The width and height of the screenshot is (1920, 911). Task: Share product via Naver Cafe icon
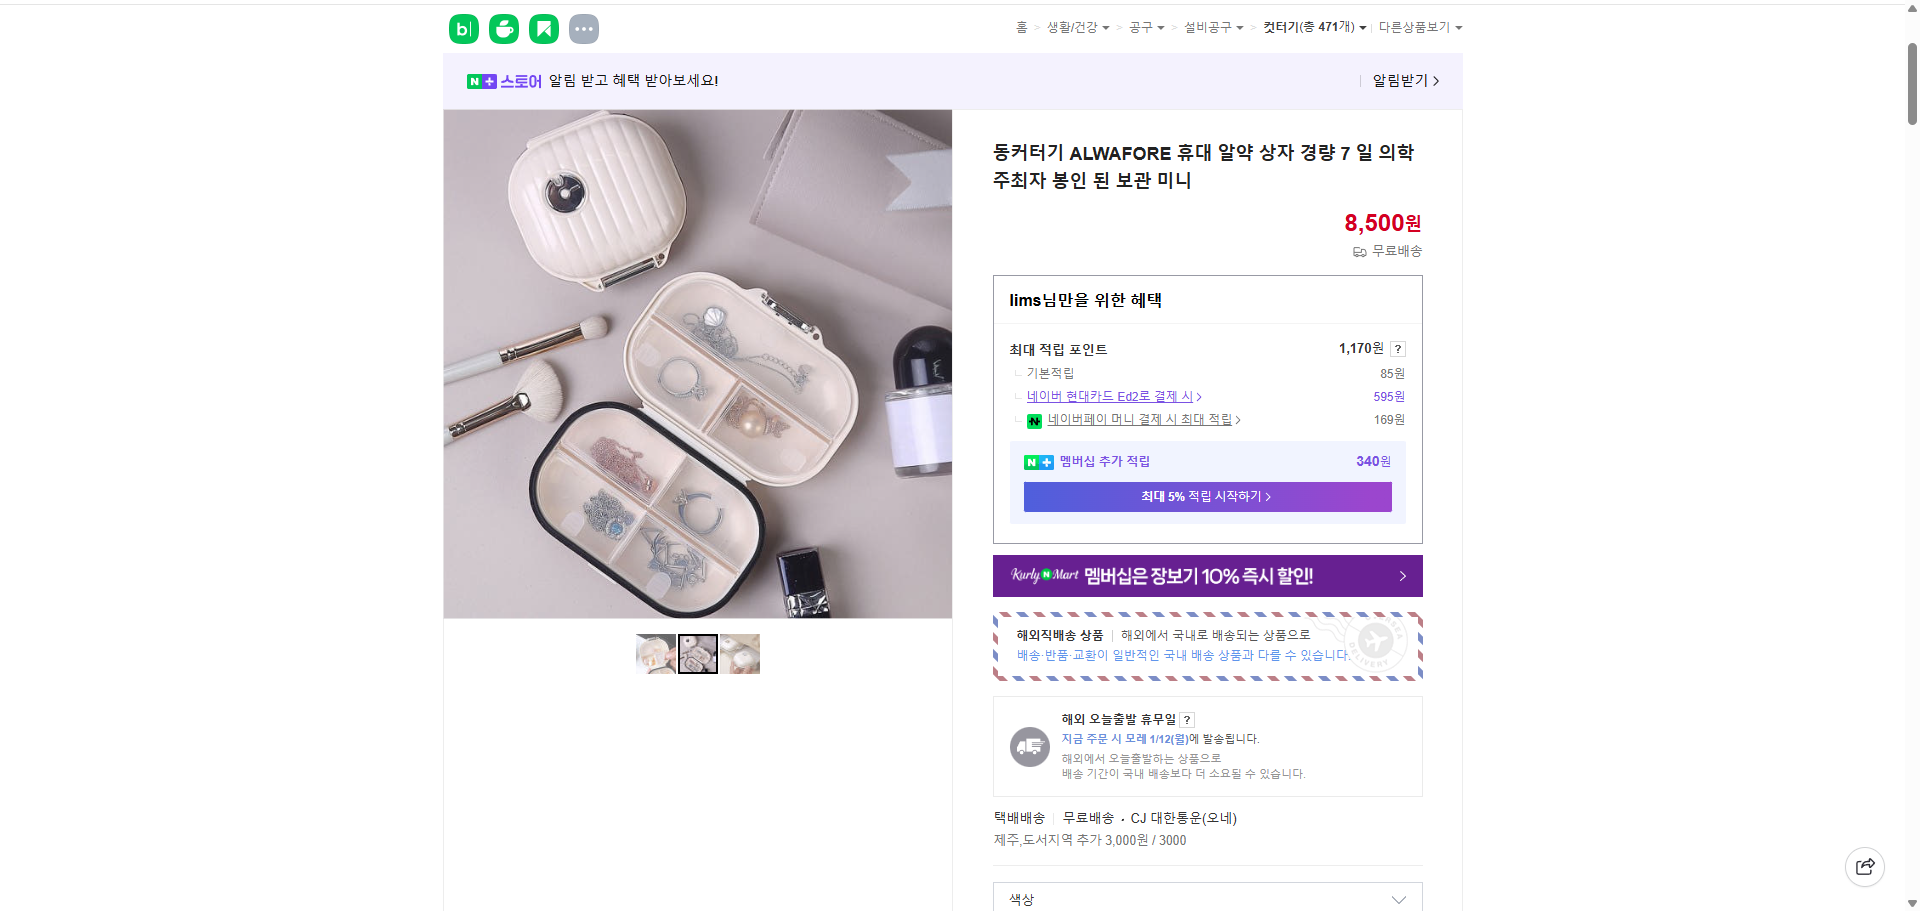point(503,28)
